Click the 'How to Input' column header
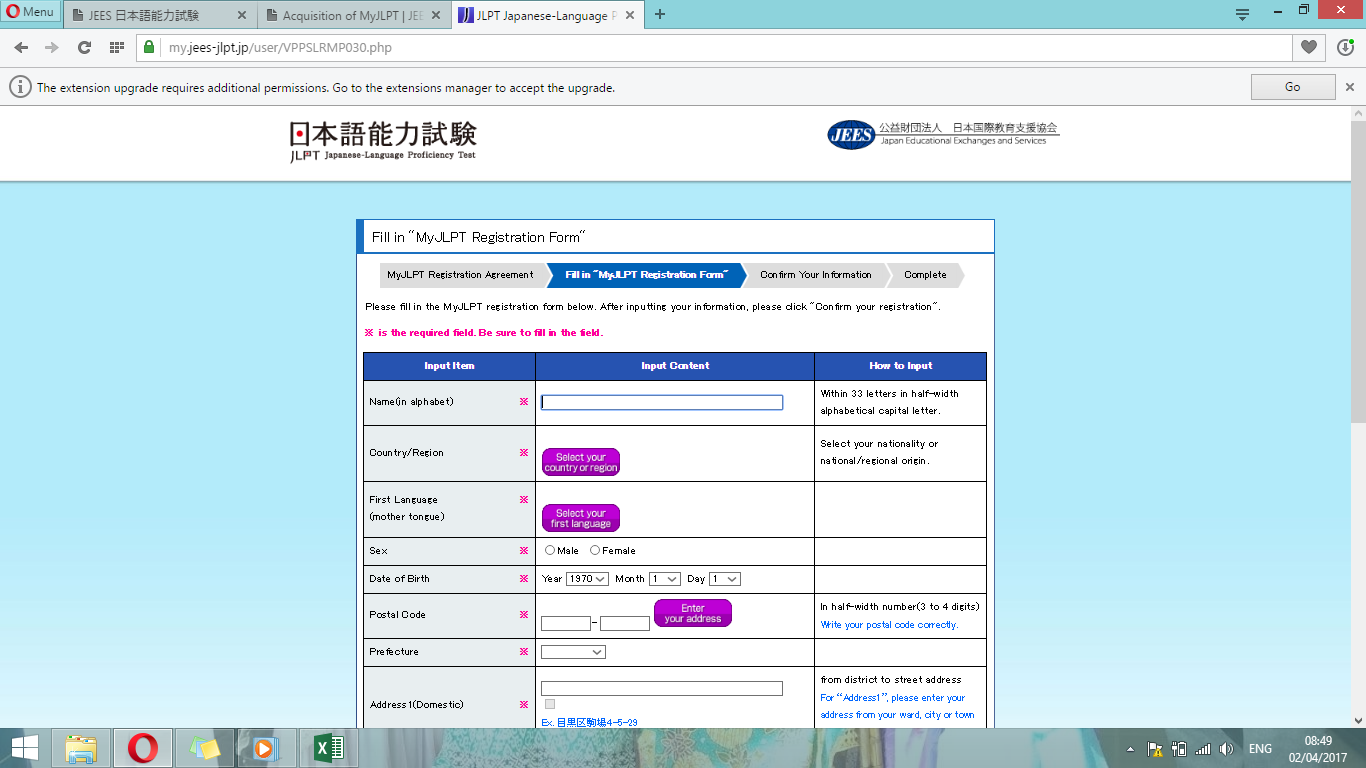 click(901, 366)
